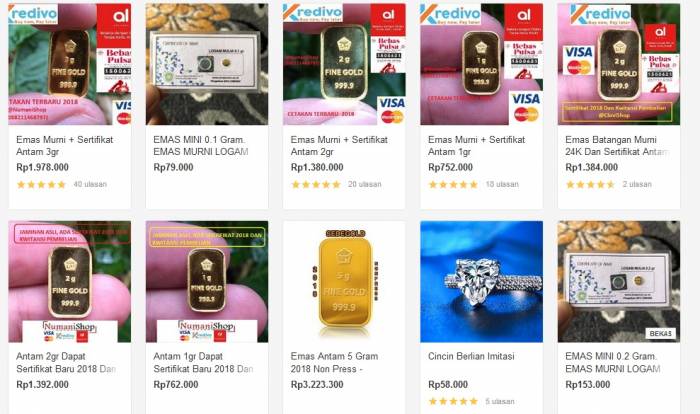Viewport: 700px width, 414px height.
Task: Click the 18 ulasan review count
Action: tap(502, 184)
